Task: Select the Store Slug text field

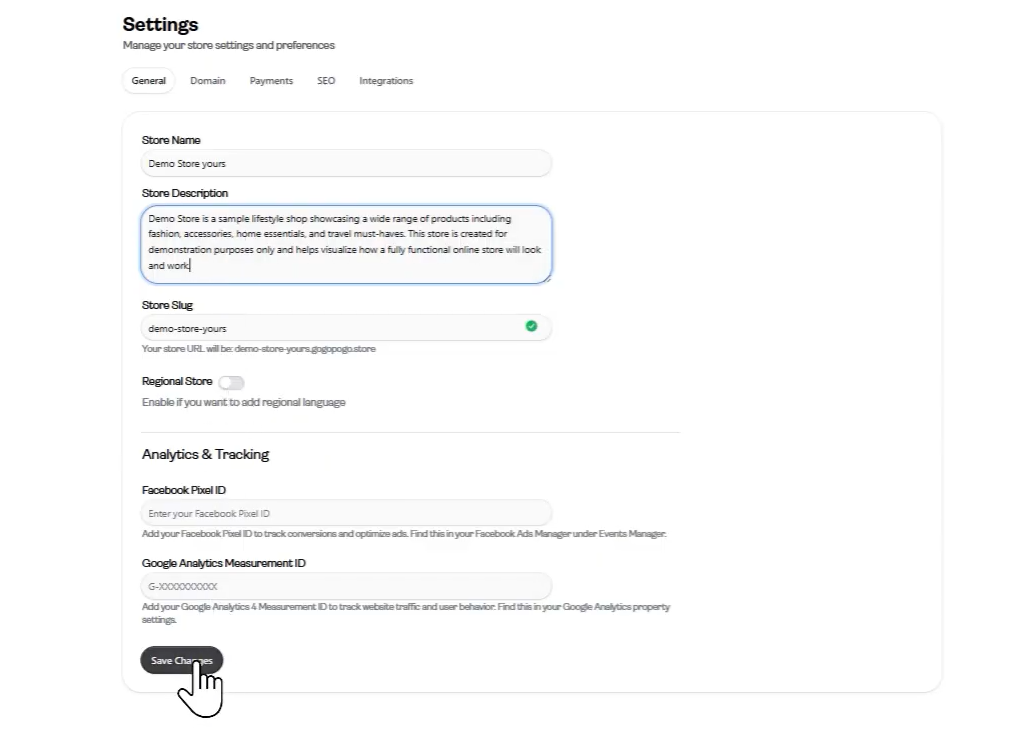Action: [x=346, y=328]
